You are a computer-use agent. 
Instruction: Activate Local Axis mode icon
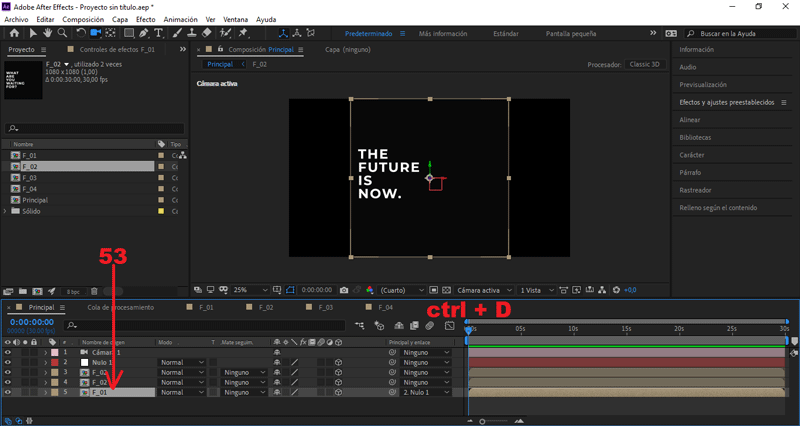[x=283, y=33]
